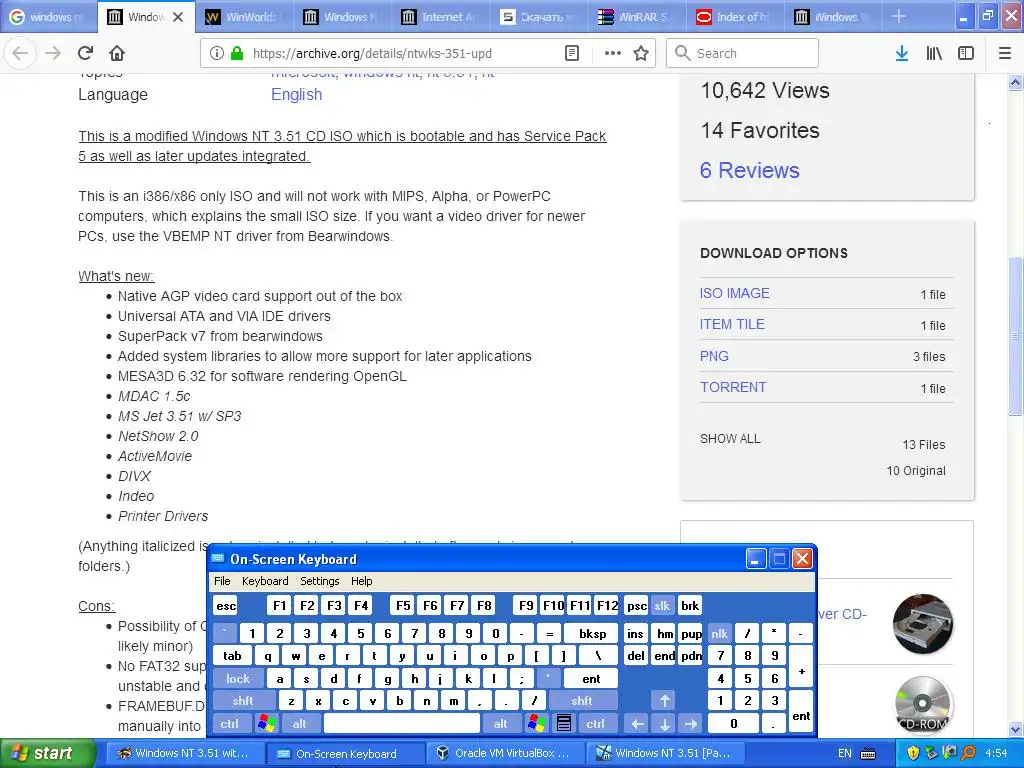Image resolution: width=1024 pixels, height=768 pixels.
Task: Toggle the left shft key
Action: click(x=243, y=701)
